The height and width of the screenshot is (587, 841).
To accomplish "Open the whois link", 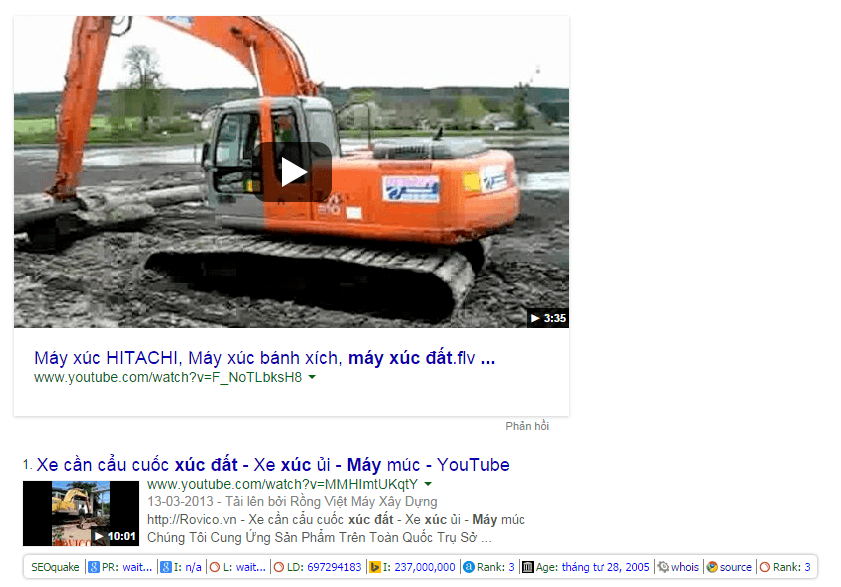I will point(685,567).
